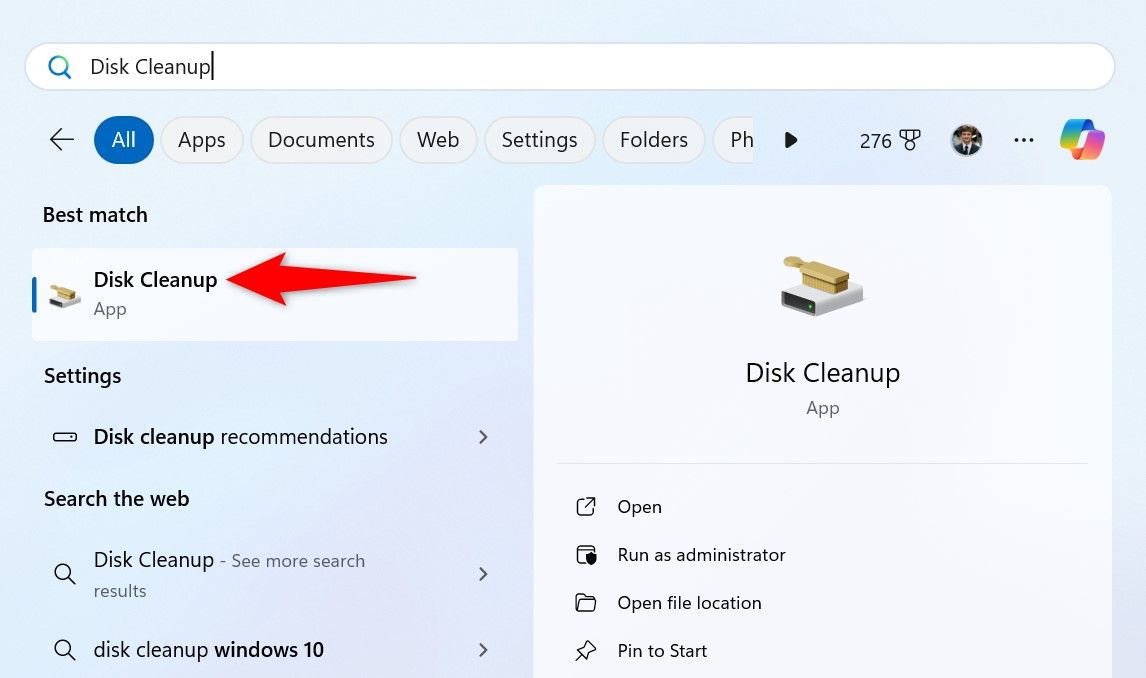Open Disk Cleanup using the Open command

[x=639, y=507]
